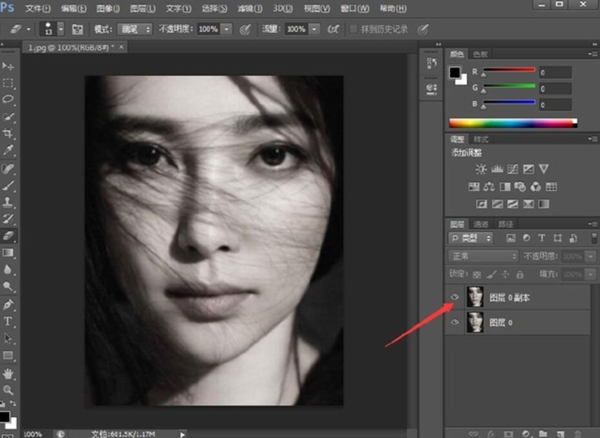Enable the 抹到历史记录 checkbox
This screenshot has width=600, height=438.
point(354,29)
